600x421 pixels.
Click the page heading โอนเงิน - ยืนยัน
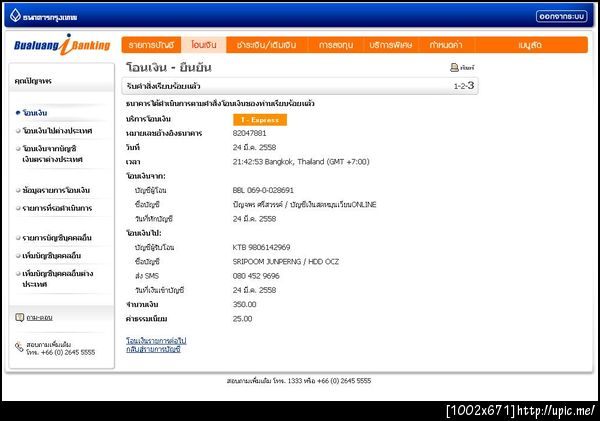coord(169,68)
